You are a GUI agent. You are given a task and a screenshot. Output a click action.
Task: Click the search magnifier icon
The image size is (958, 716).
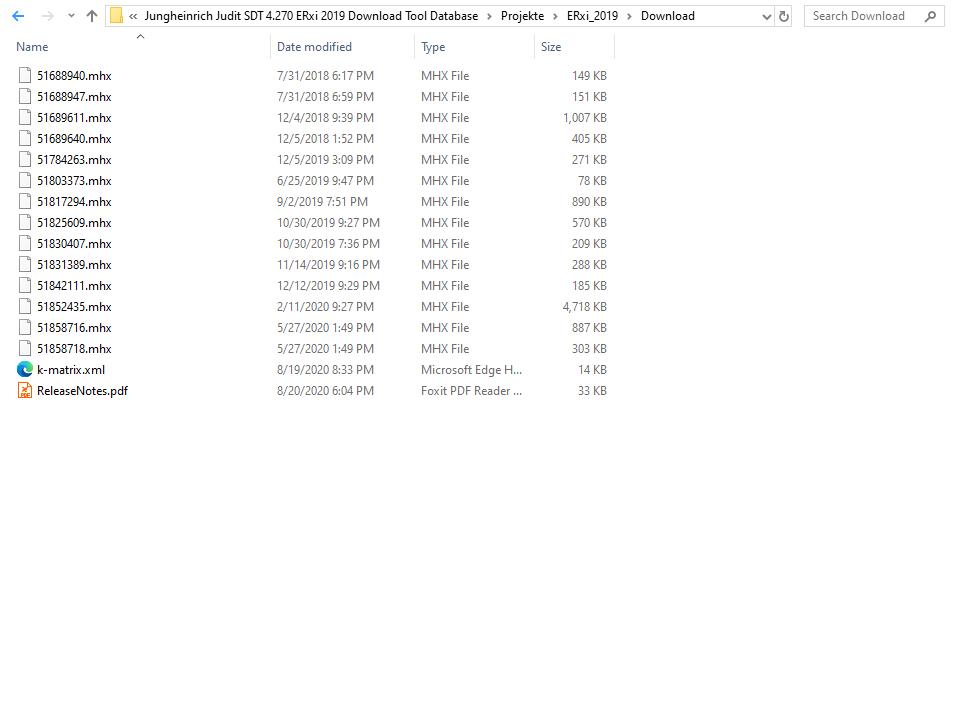[x=931, y=16]
